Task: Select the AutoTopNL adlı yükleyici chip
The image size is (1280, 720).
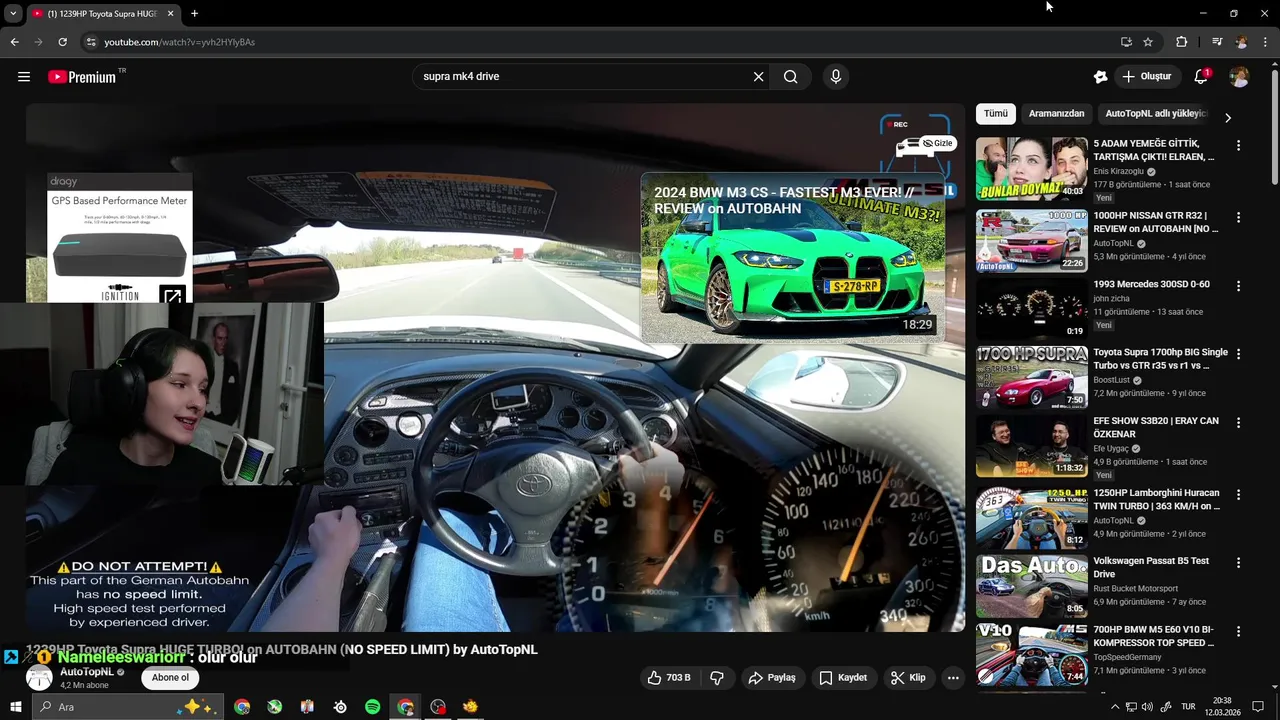Action: 1156,114
